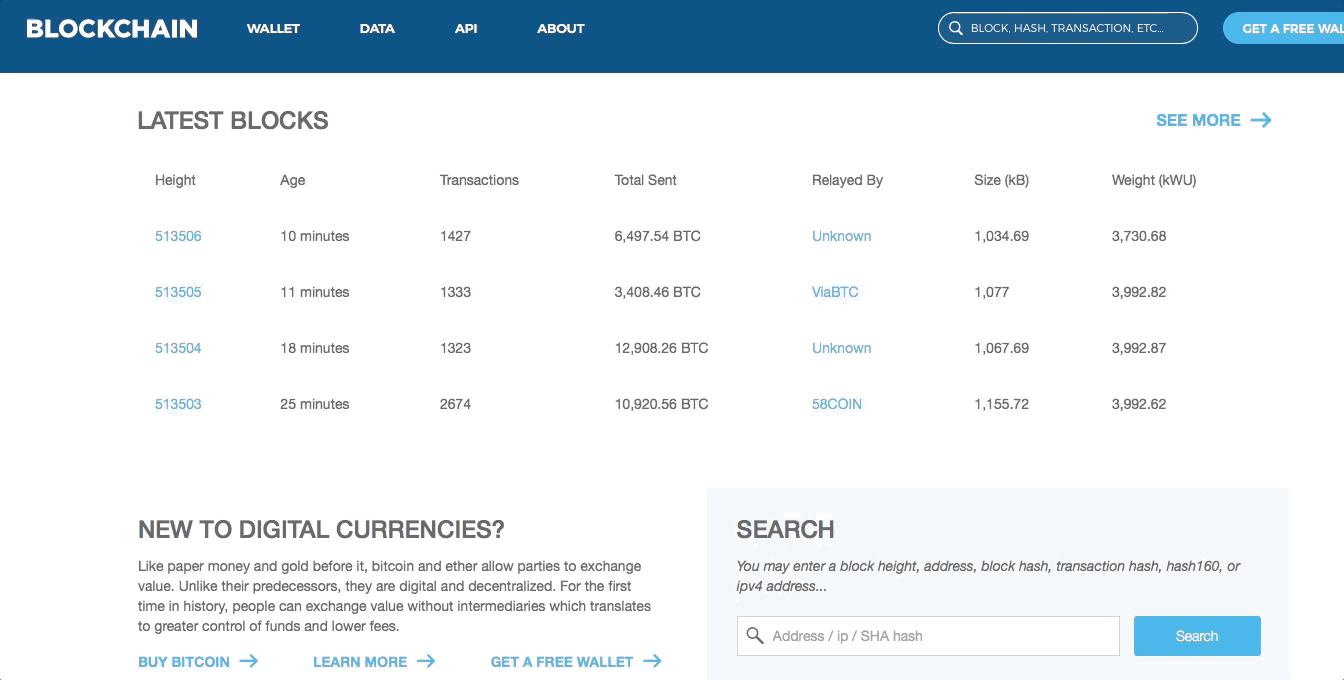Focus the header block/hash search box

(x=1067, y=28)
